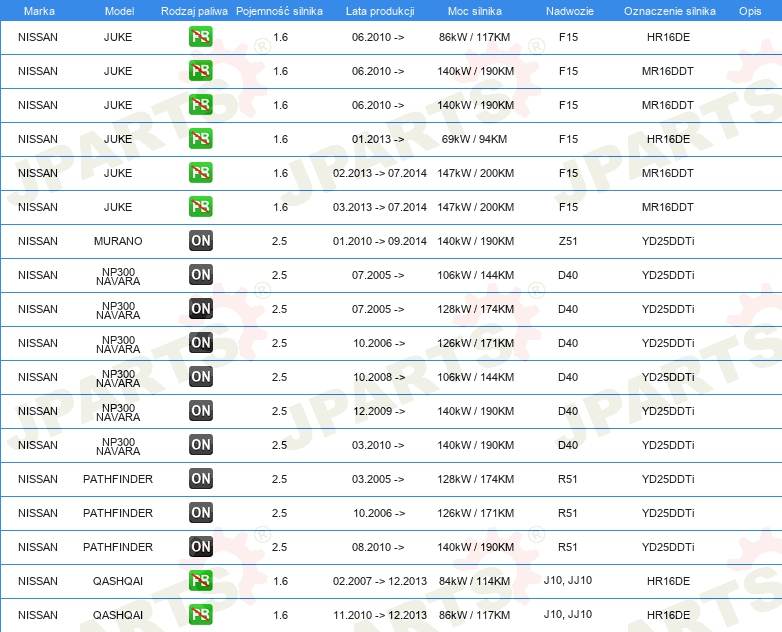
Task: Click the J10, JJ10 body code in the 11.2010 row
Action: [568, 614]
